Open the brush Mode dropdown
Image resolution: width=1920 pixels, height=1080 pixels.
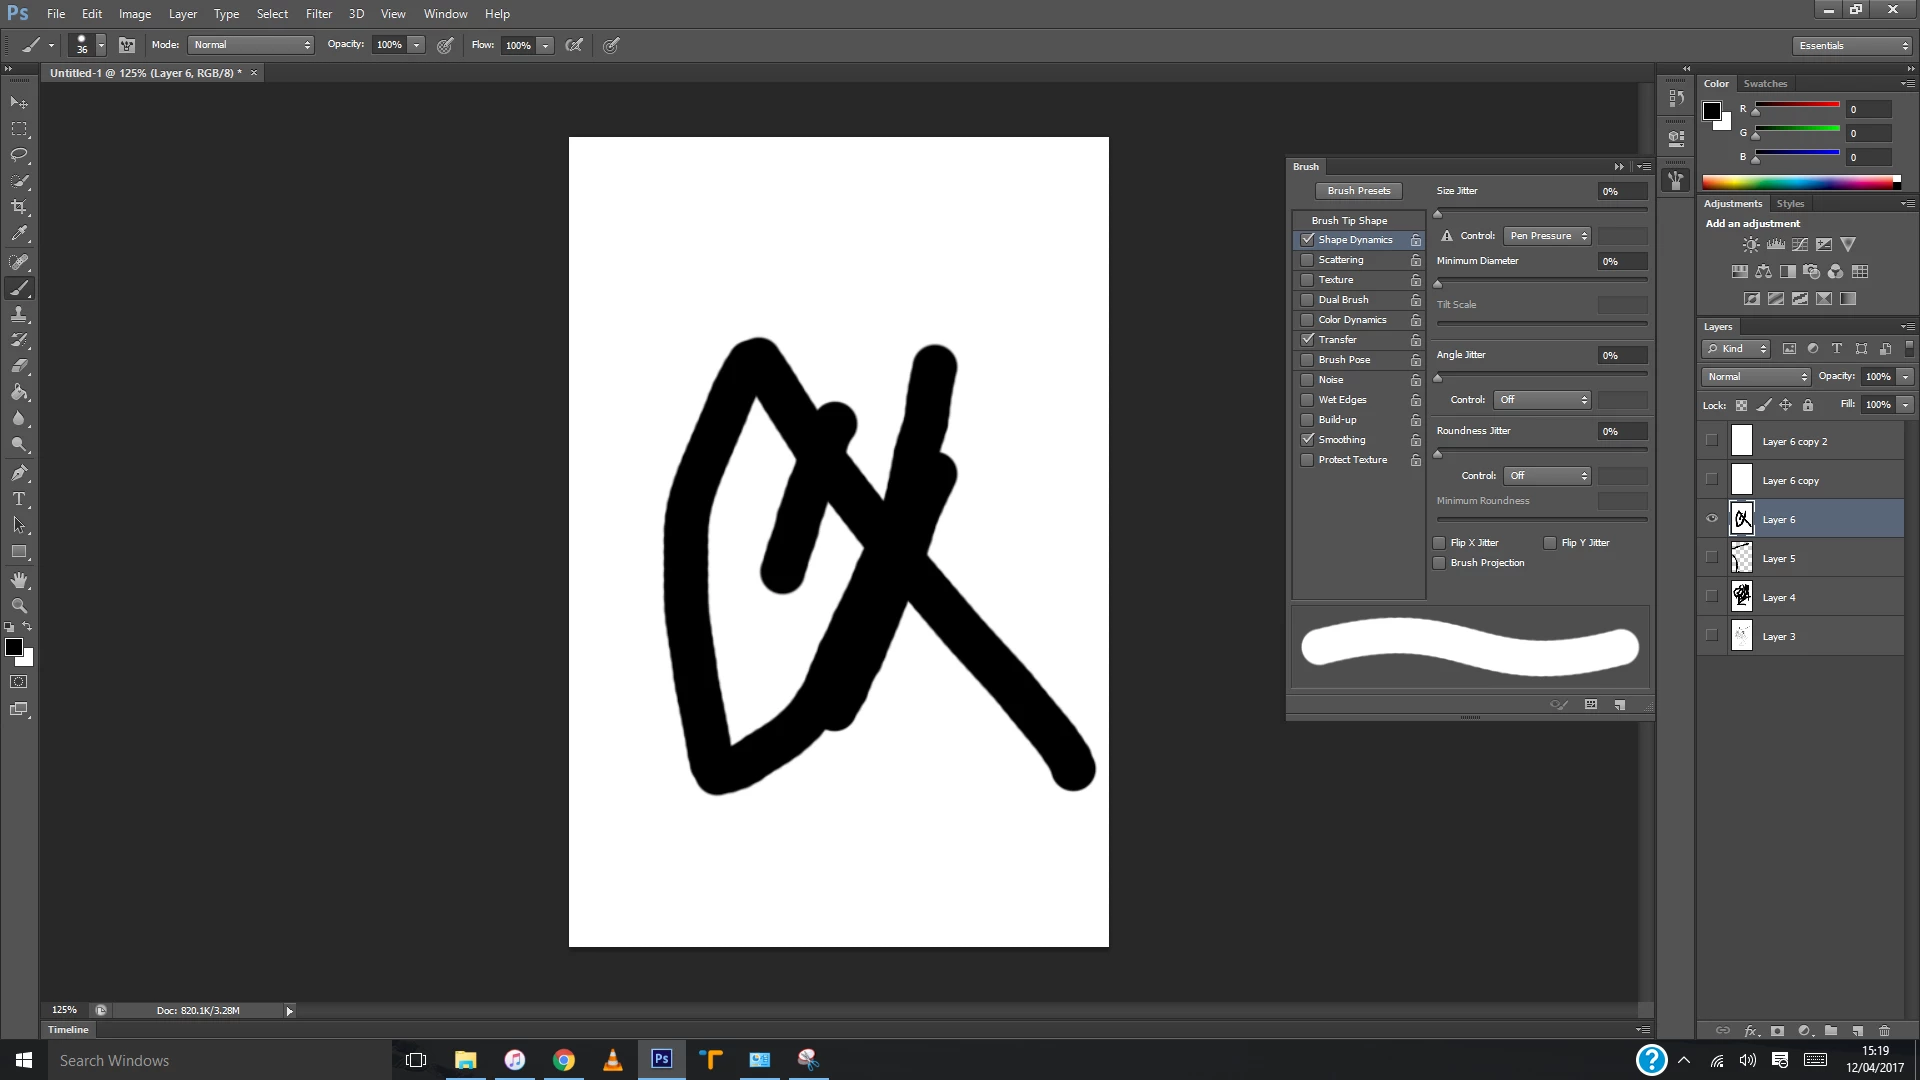[x=252, y=45]
